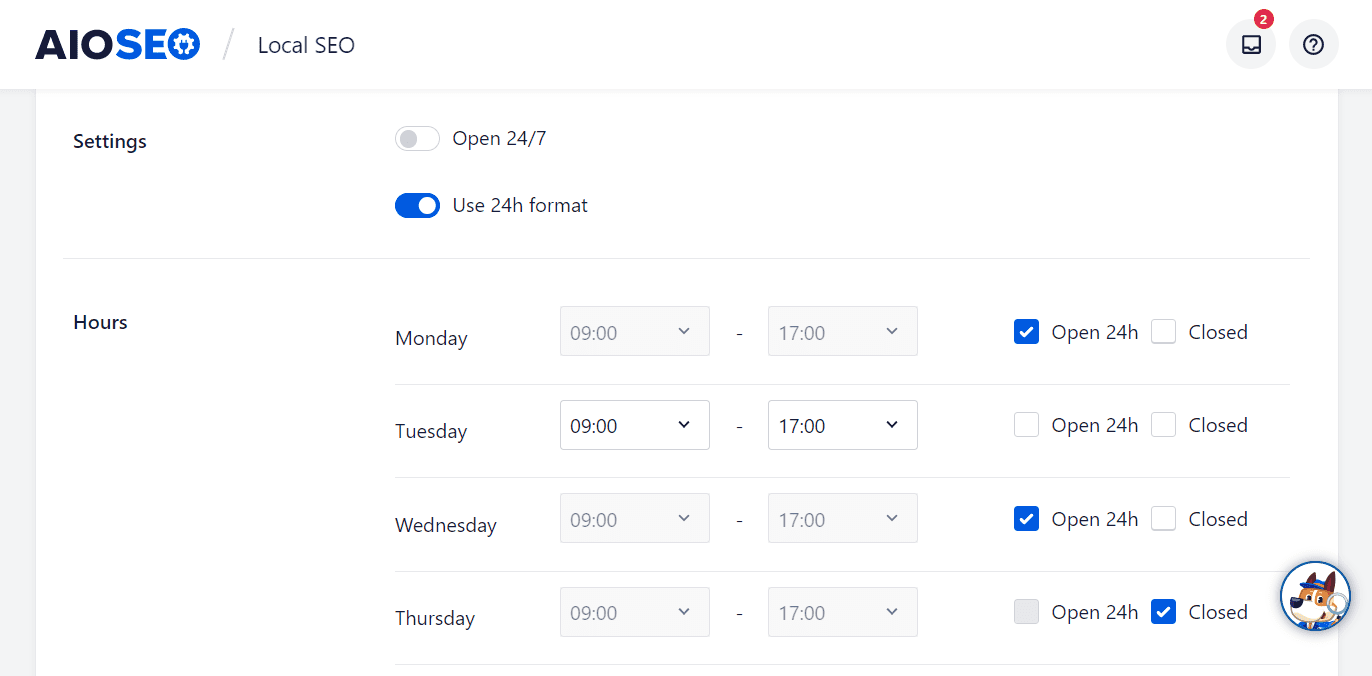Check Tuesday Open 24h checkbox
This screenshot has width=1372, height=676.
point(1026,425)
